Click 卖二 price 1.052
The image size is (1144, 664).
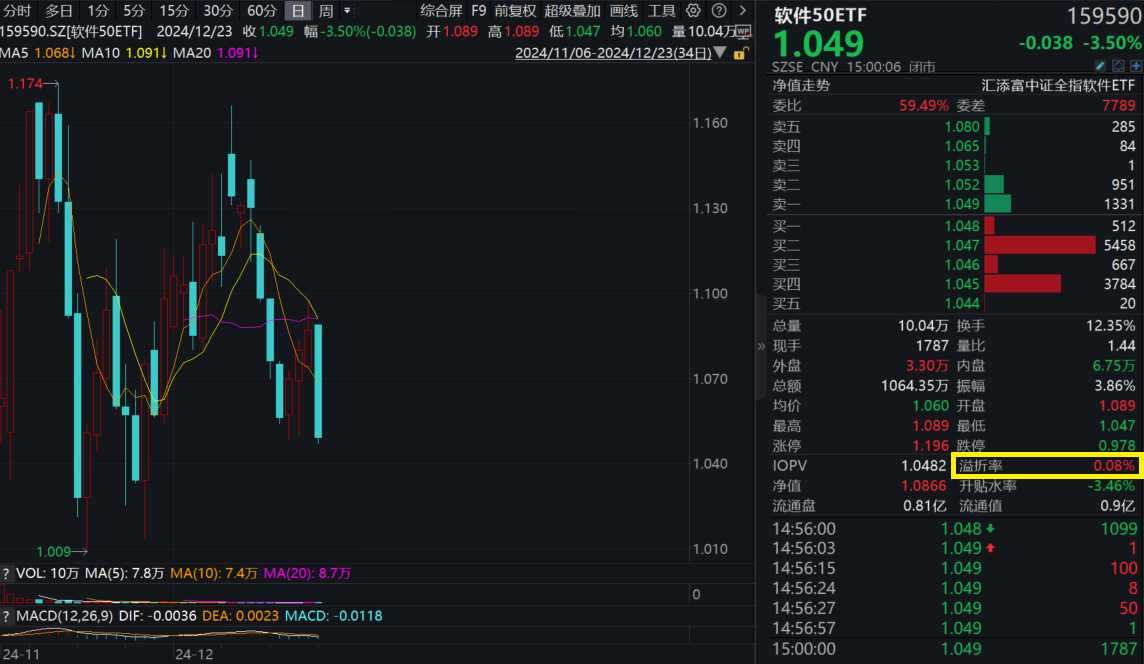point(962,185)
